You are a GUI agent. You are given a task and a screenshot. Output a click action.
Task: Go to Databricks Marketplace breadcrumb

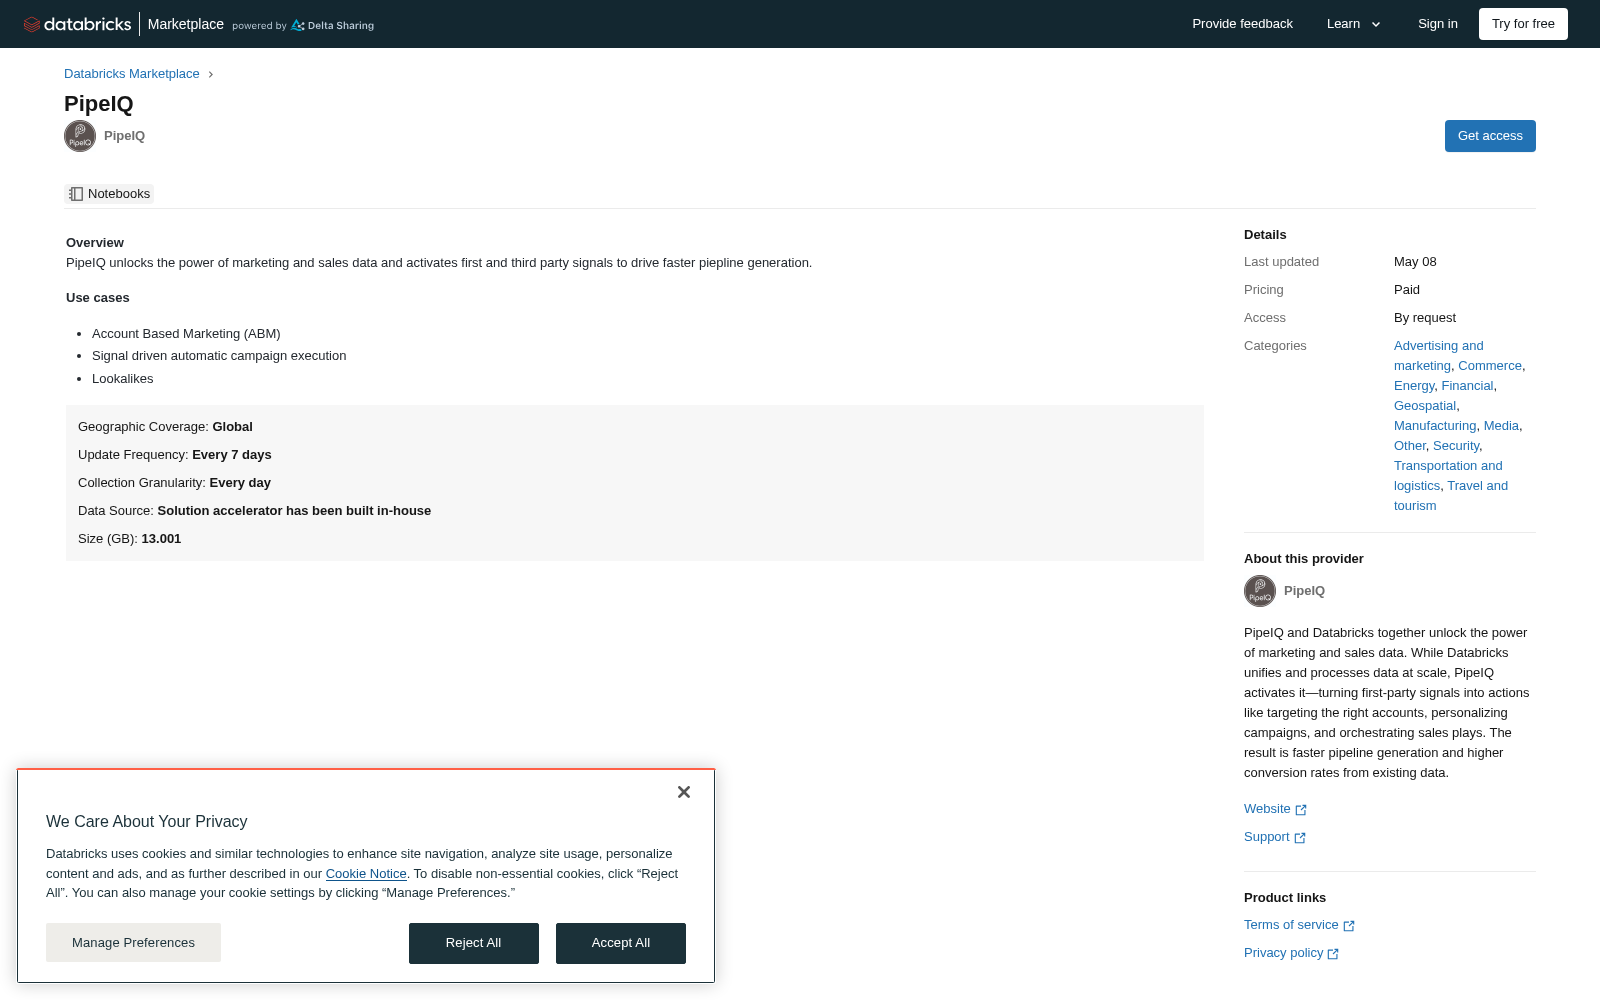pos(132,74)
